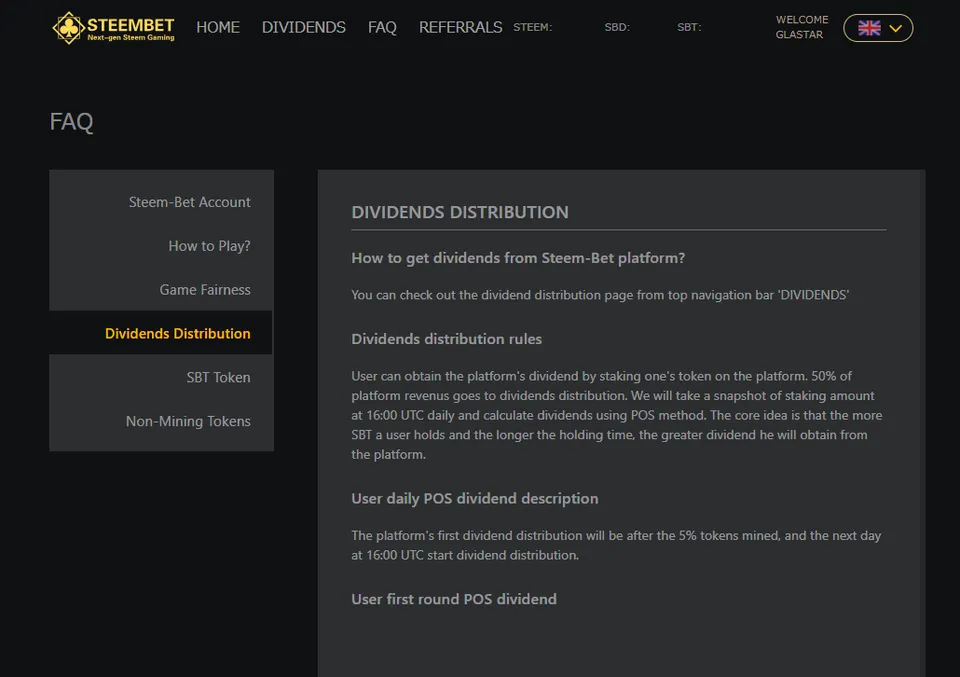The image size is (960, 677).
Task: Click WELCOME GLASTAR user label
Action: point(802,27)
